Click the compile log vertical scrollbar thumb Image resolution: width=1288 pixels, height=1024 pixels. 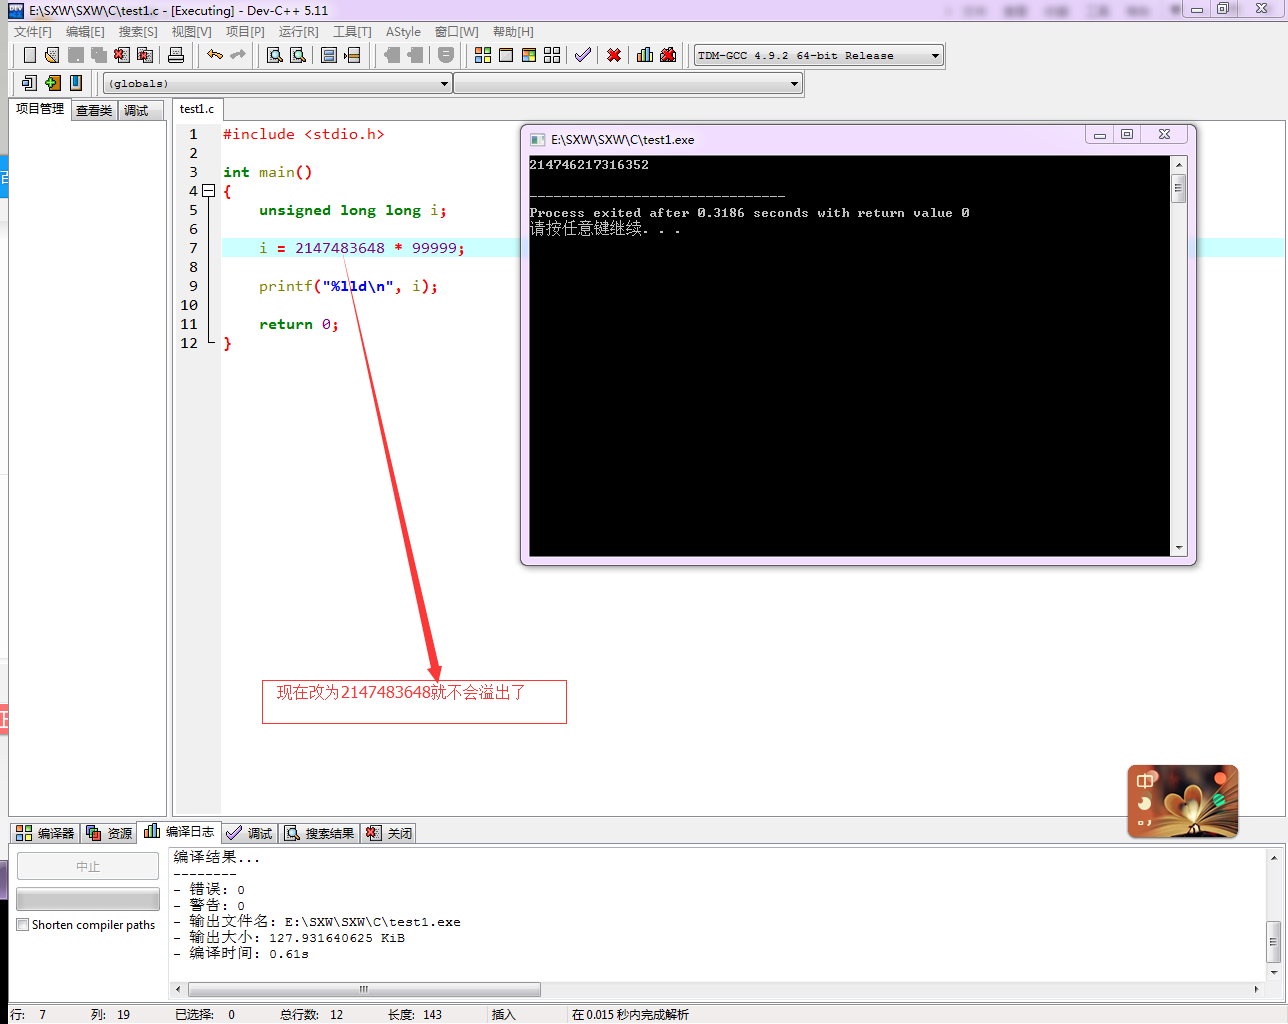click(1274, 941)
